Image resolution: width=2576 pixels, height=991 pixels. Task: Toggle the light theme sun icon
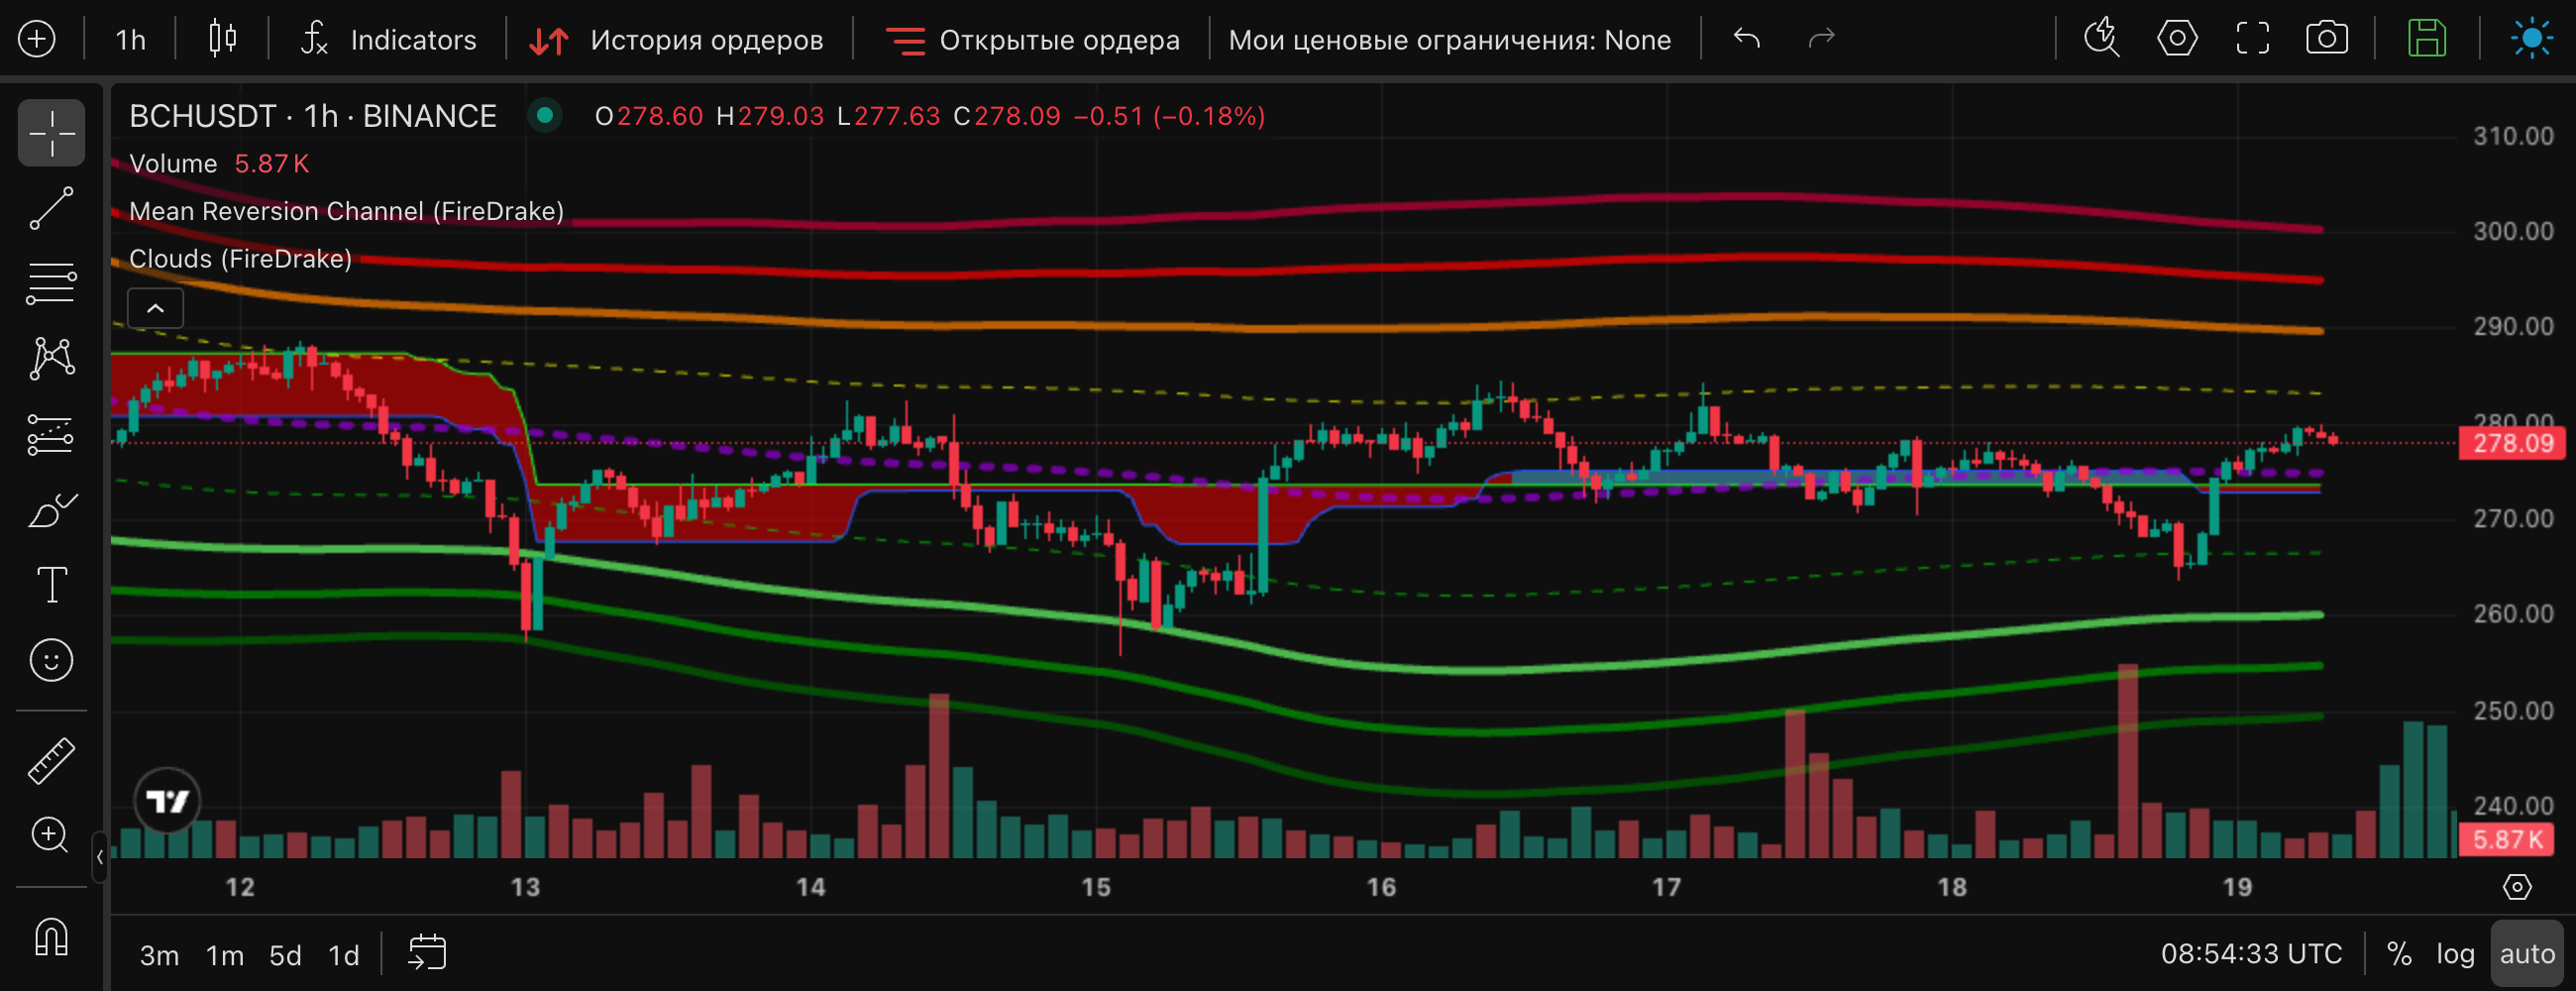click(x=2531, y=39)
